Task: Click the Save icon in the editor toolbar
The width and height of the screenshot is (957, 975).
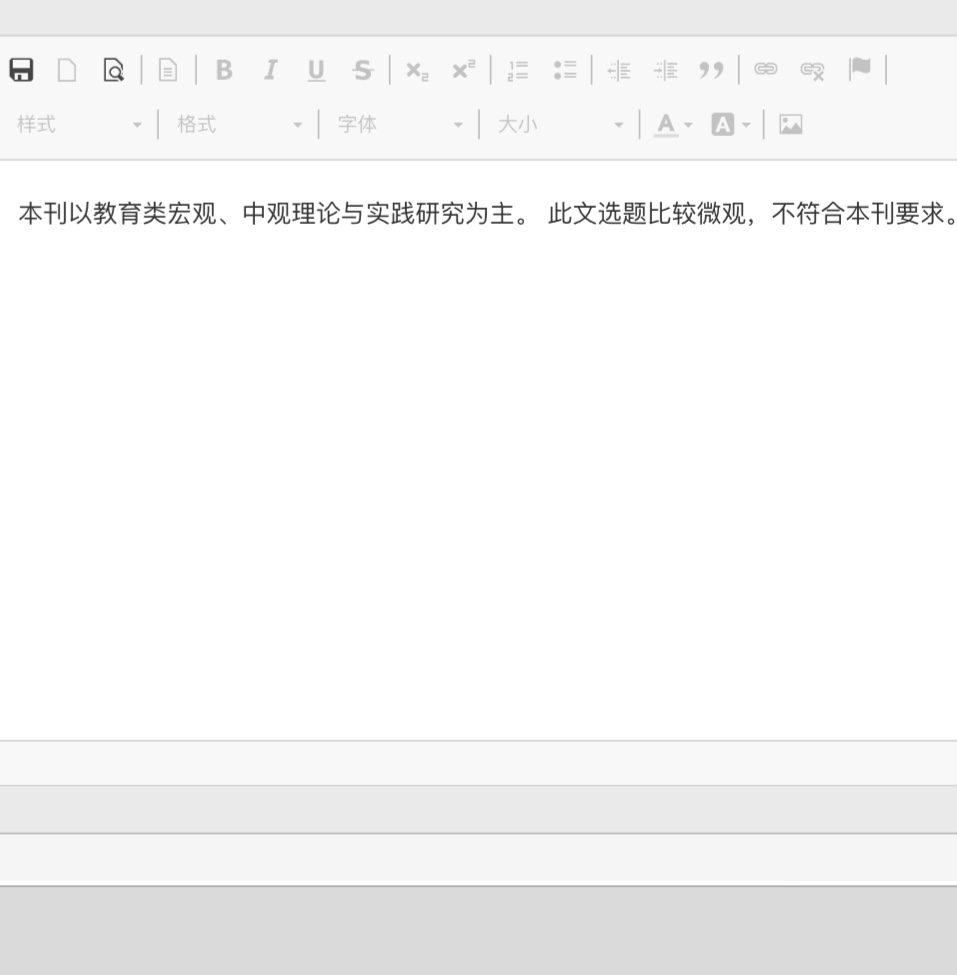Action: [21, 70]
